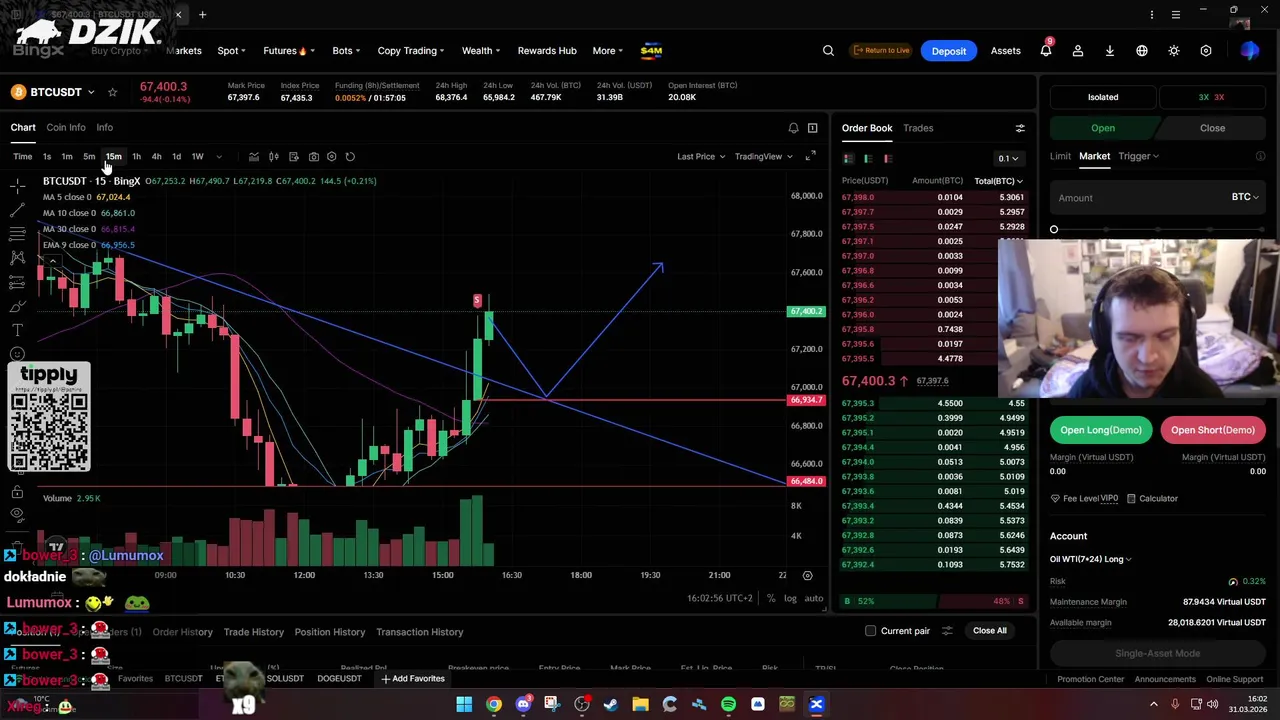Viewport: 1280px width, 720px height.
Task: Open Total(BTC) column unit dropdown
Action: (999, 181)
